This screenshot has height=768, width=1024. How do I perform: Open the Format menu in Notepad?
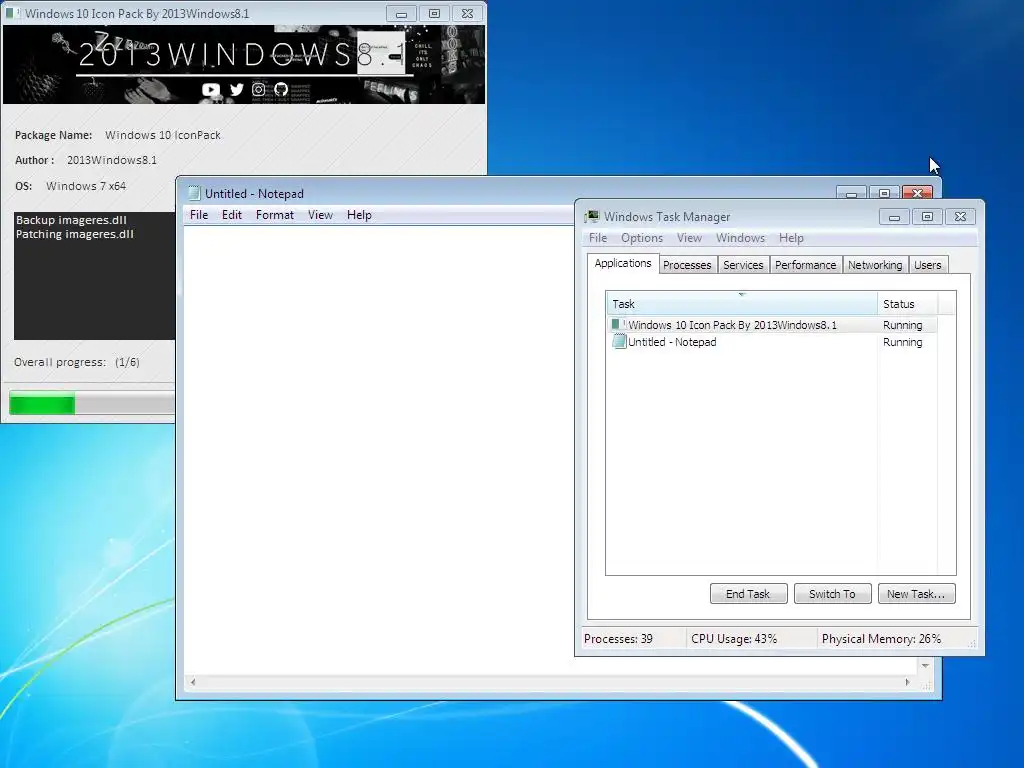[274, 215]
